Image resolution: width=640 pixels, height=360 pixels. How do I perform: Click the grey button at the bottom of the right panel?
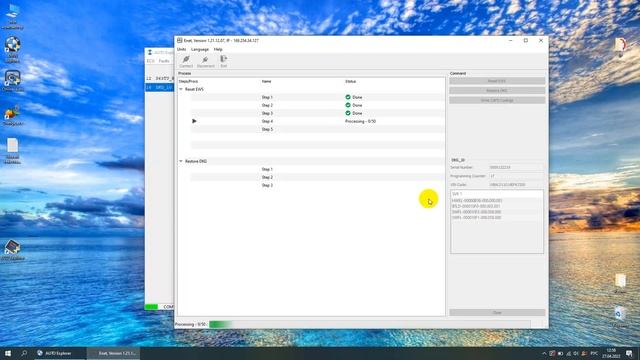pos(497,313)
